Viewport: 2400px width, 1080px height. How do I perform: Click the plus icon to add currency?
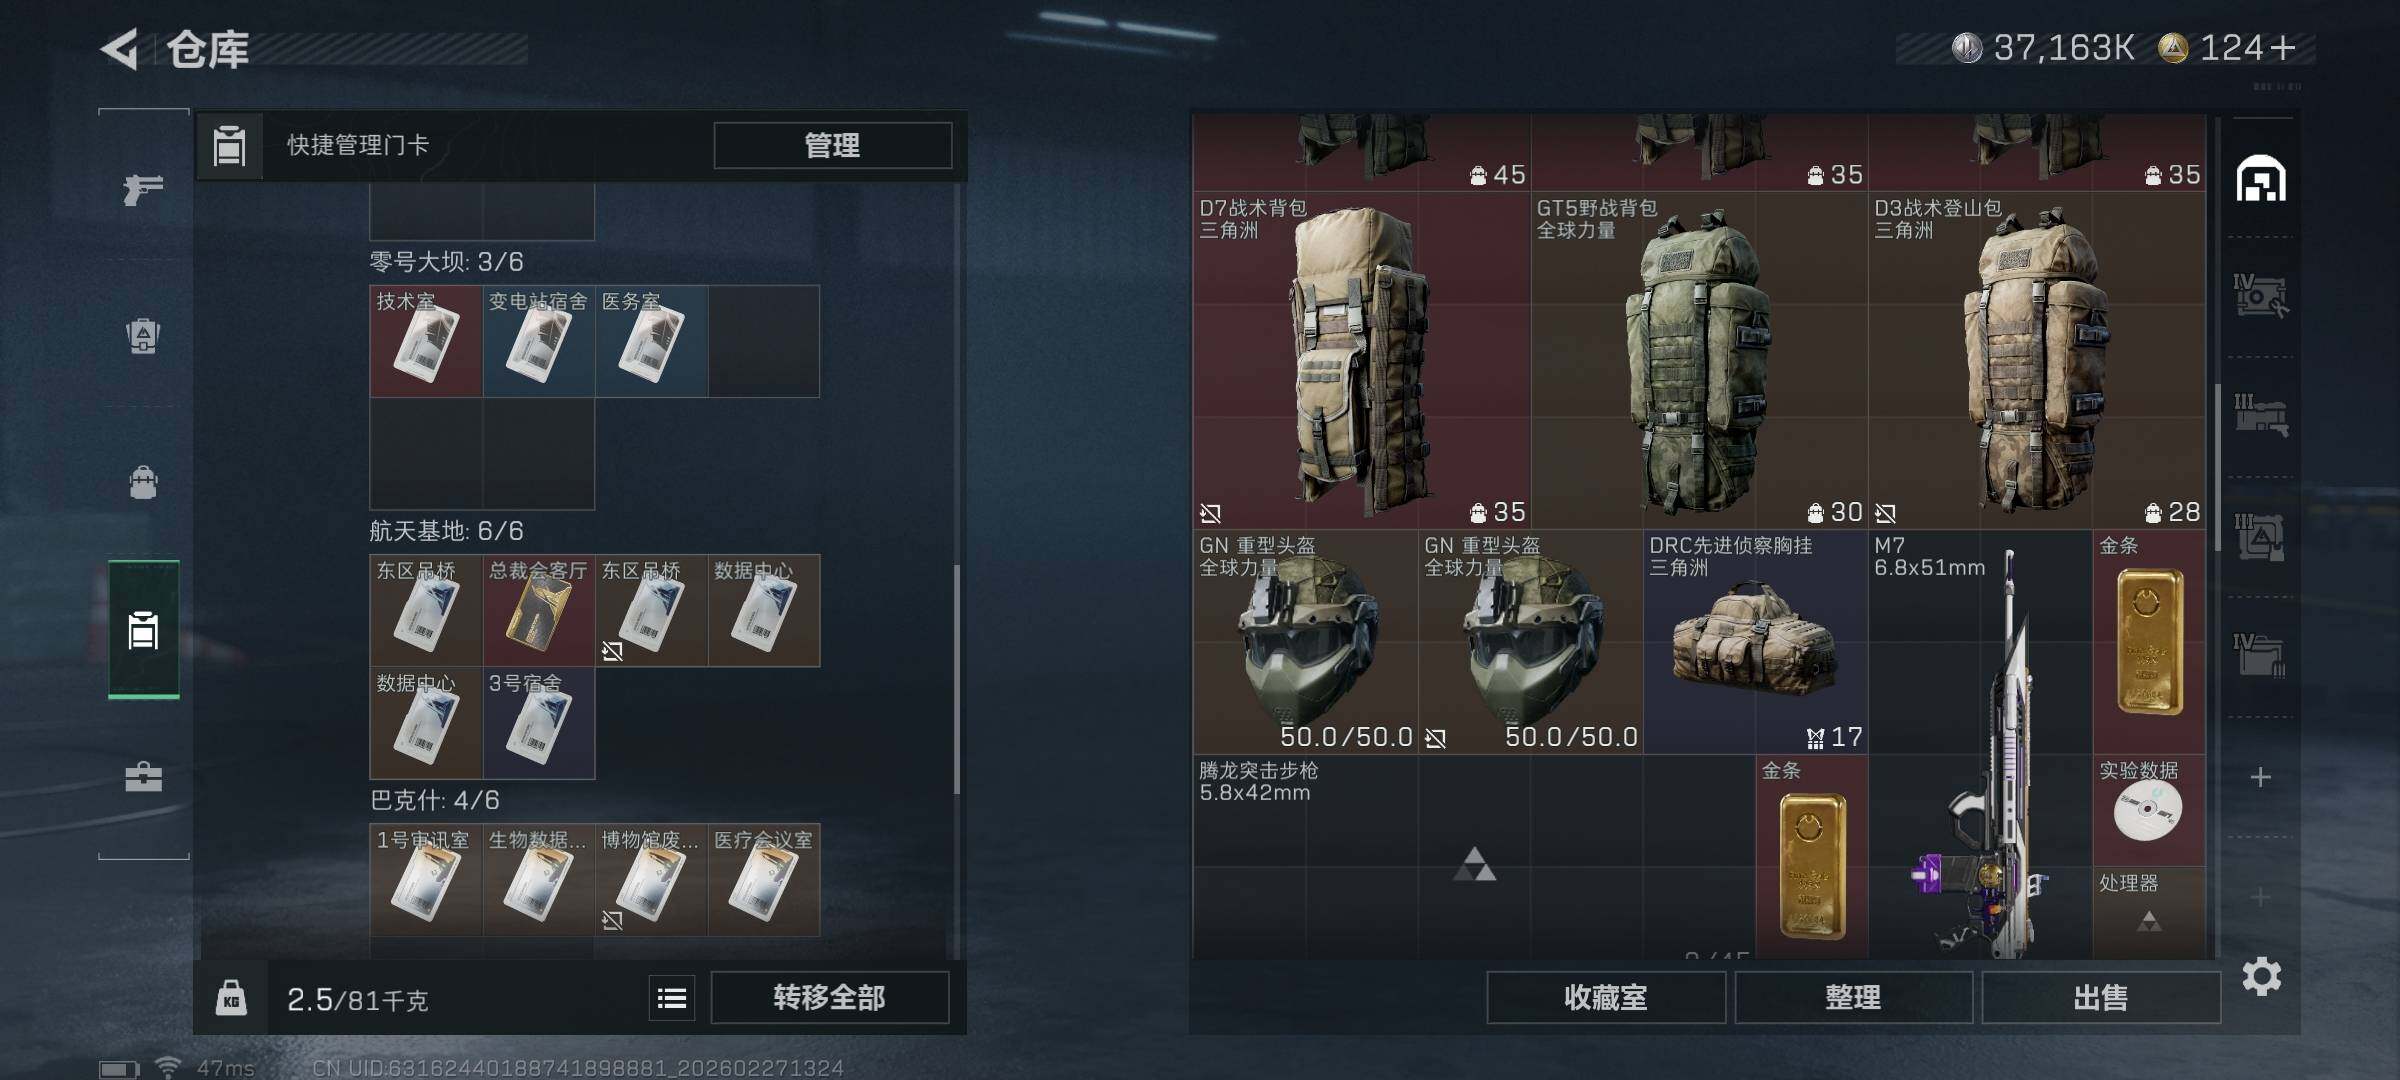click(2283, 48)
